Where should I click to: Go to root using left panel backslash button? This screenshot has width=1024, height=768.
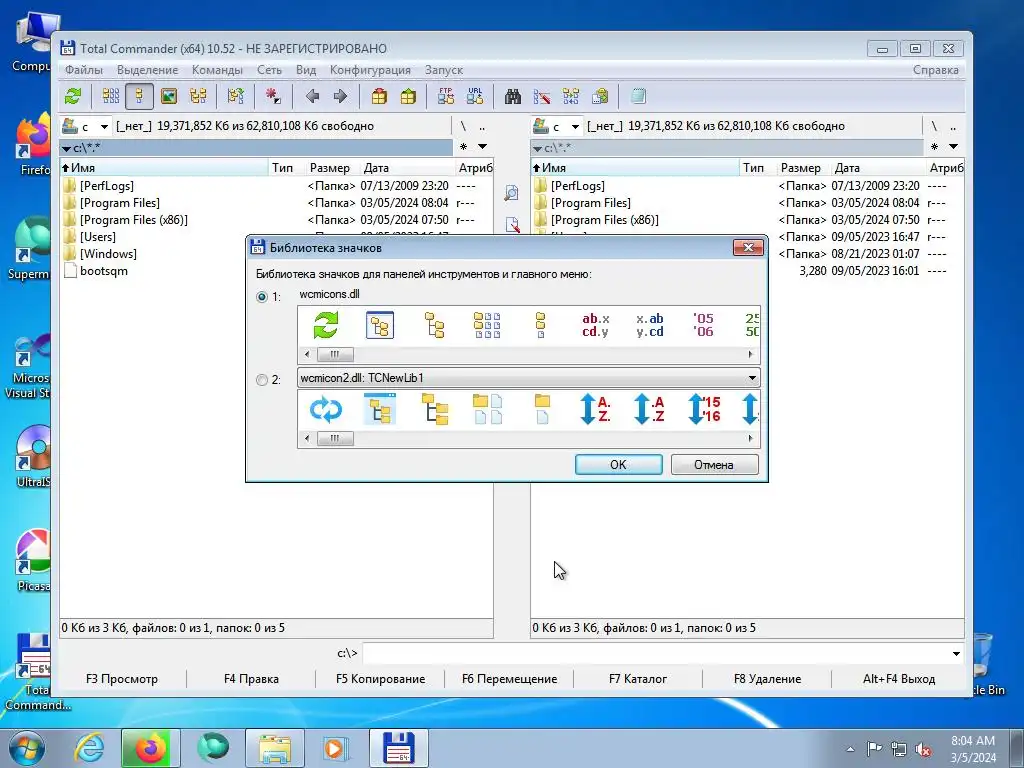pos(464,127)
